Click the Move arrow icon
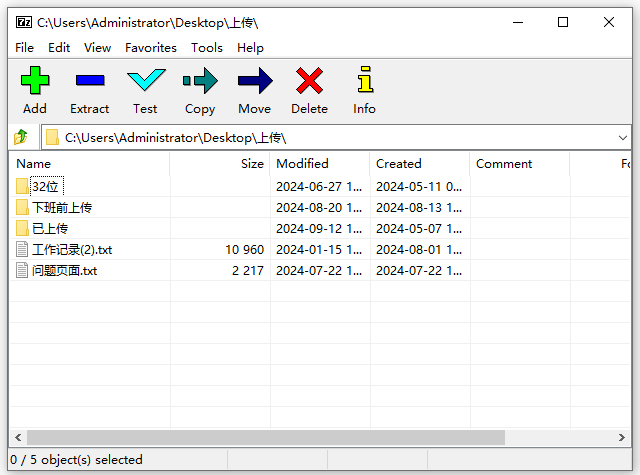 pyautogui.click(x=255, y=81)
